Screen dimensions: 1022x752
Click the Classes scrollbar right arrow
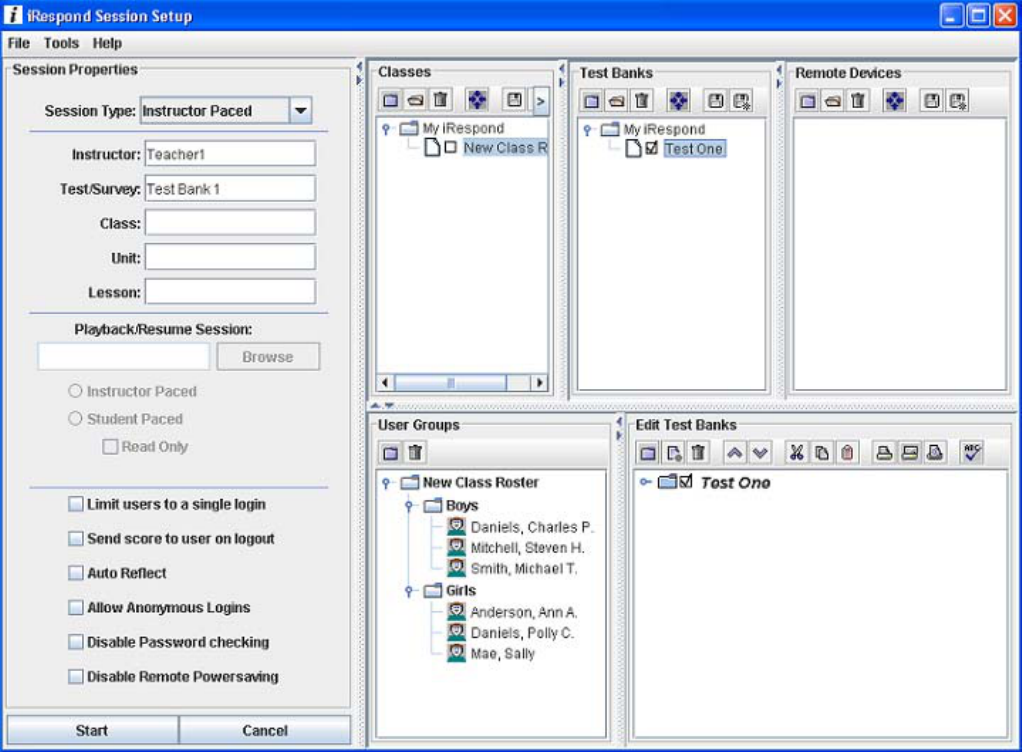point(539,383)
